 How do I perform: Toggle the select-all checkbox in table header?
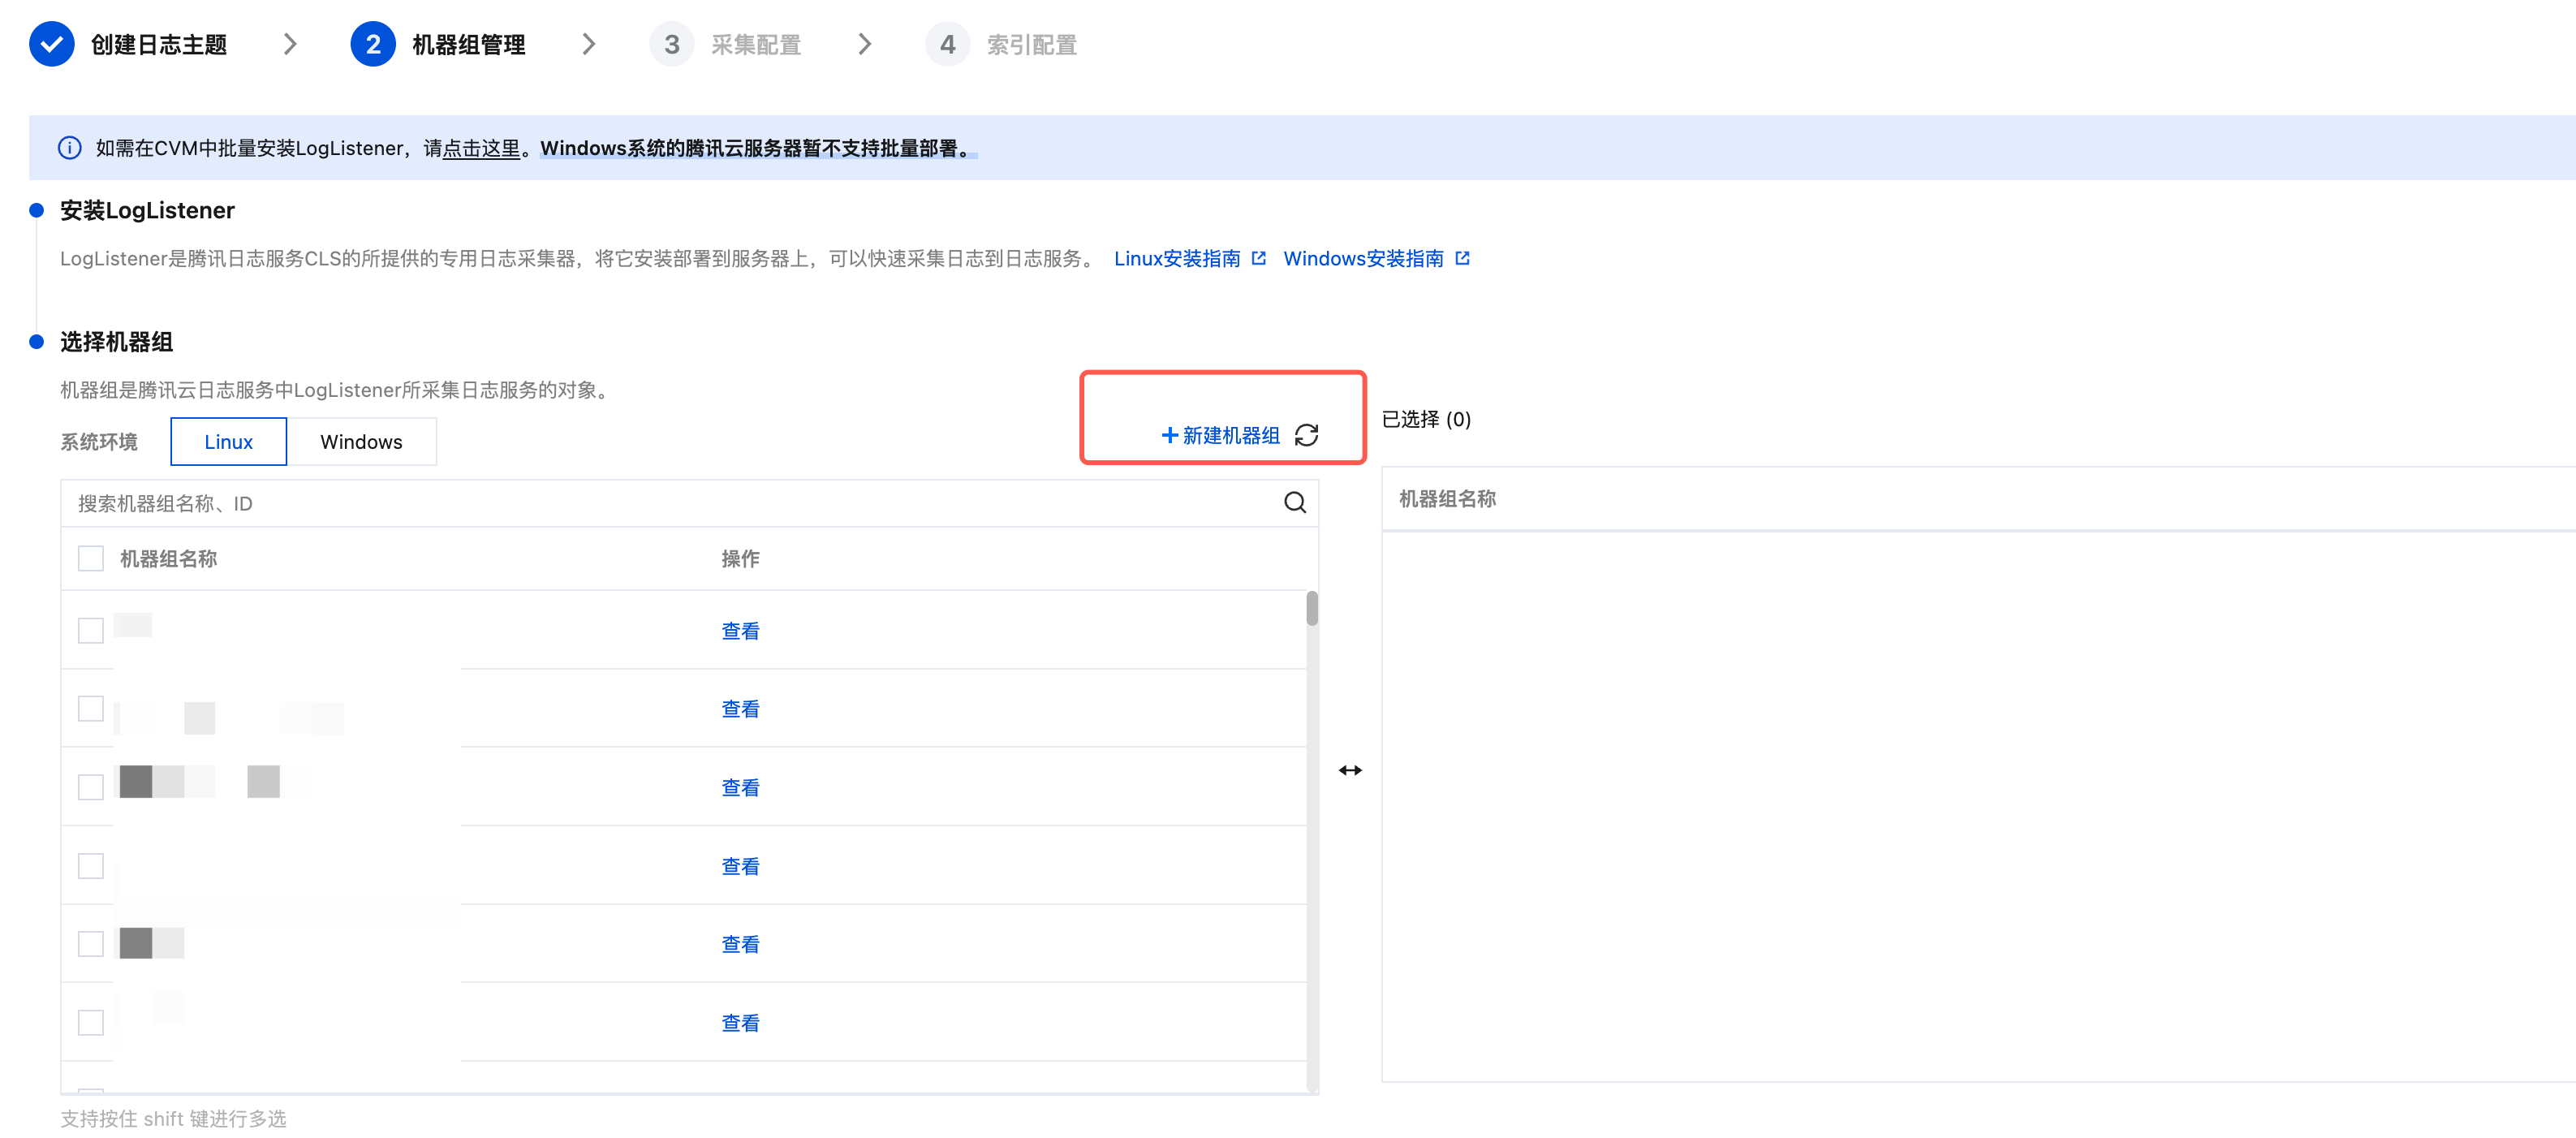[91, 558]
